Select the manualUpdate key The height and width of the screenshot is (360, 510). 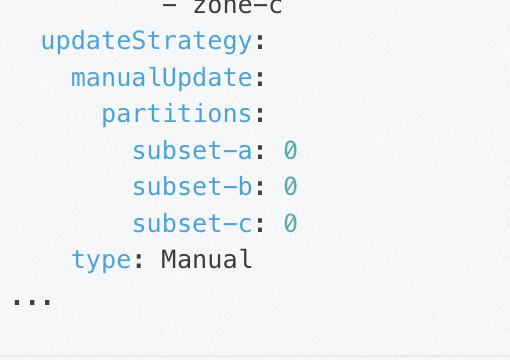(x=162, y=78)
